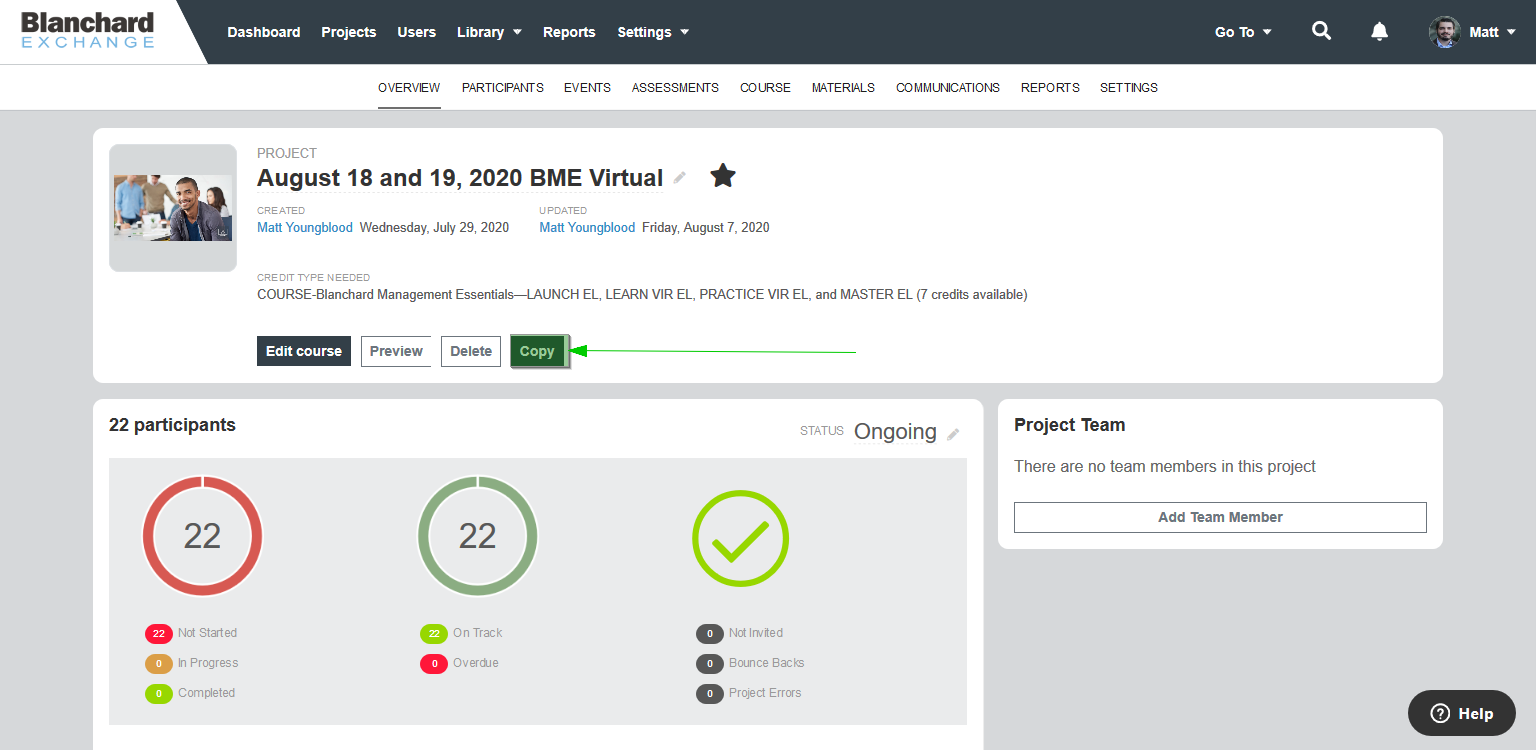Open Matt Youngblood link under CREATED
Viewport: 1536px width, 750px height.
[x=305, y=228]
